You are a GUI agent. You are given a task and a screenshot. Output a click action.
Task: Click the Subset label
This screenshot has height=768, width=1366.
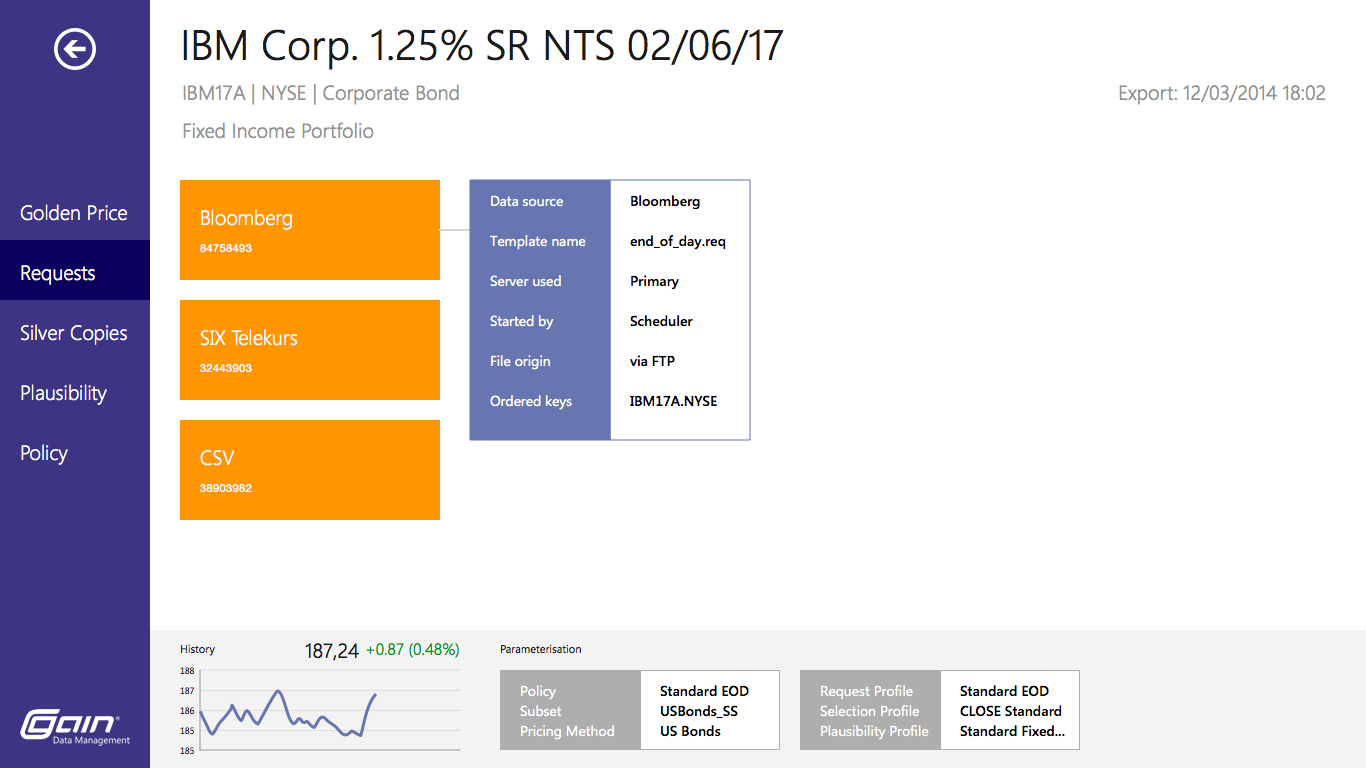point(541,711)
